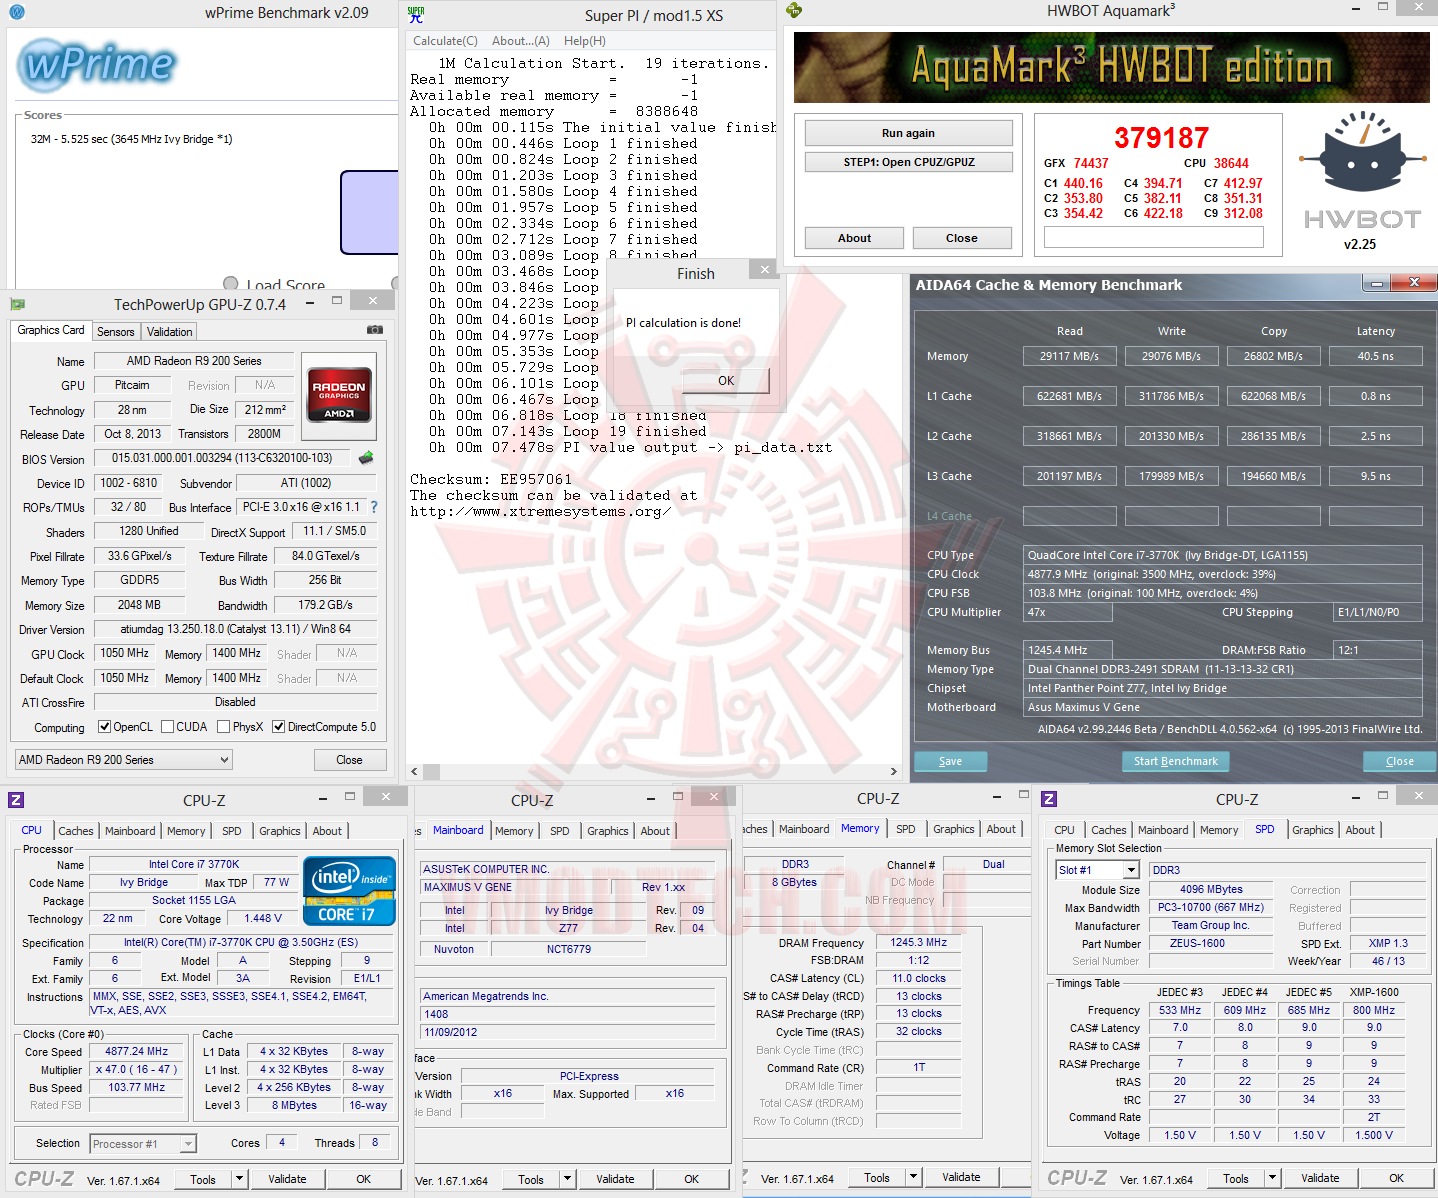Minimize the AIDA64 Cache & Memory Benchmark window
1438x1198 pixels.
tap(1377, 284)
